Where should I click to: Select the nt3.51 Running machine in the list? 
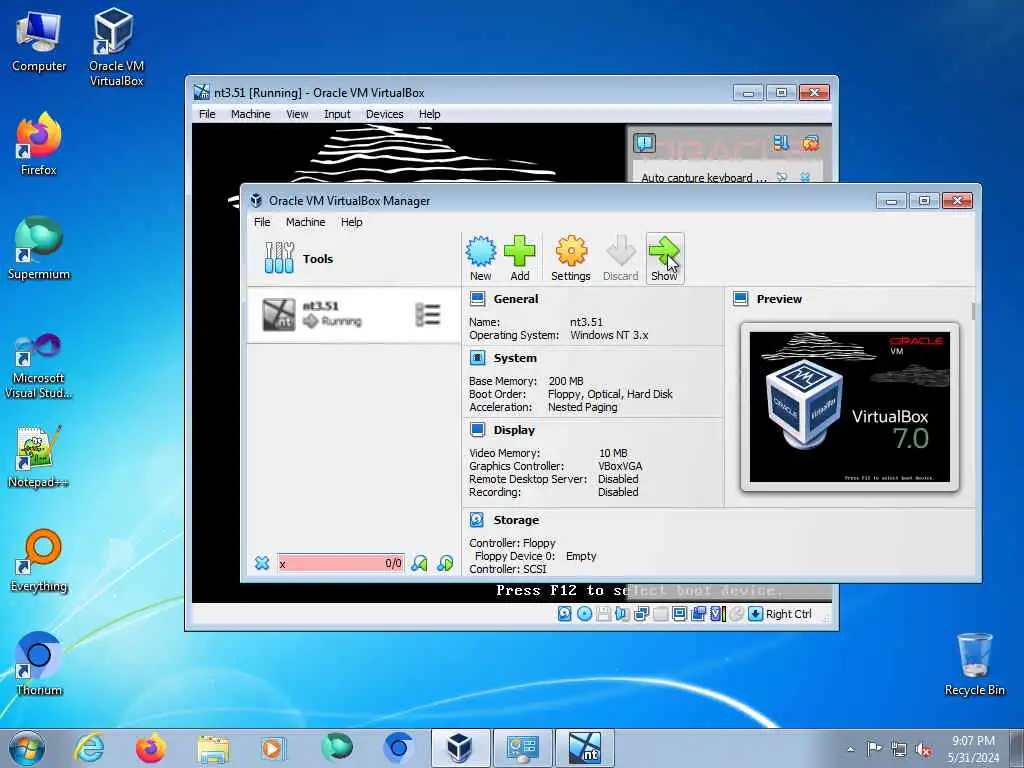353,315
